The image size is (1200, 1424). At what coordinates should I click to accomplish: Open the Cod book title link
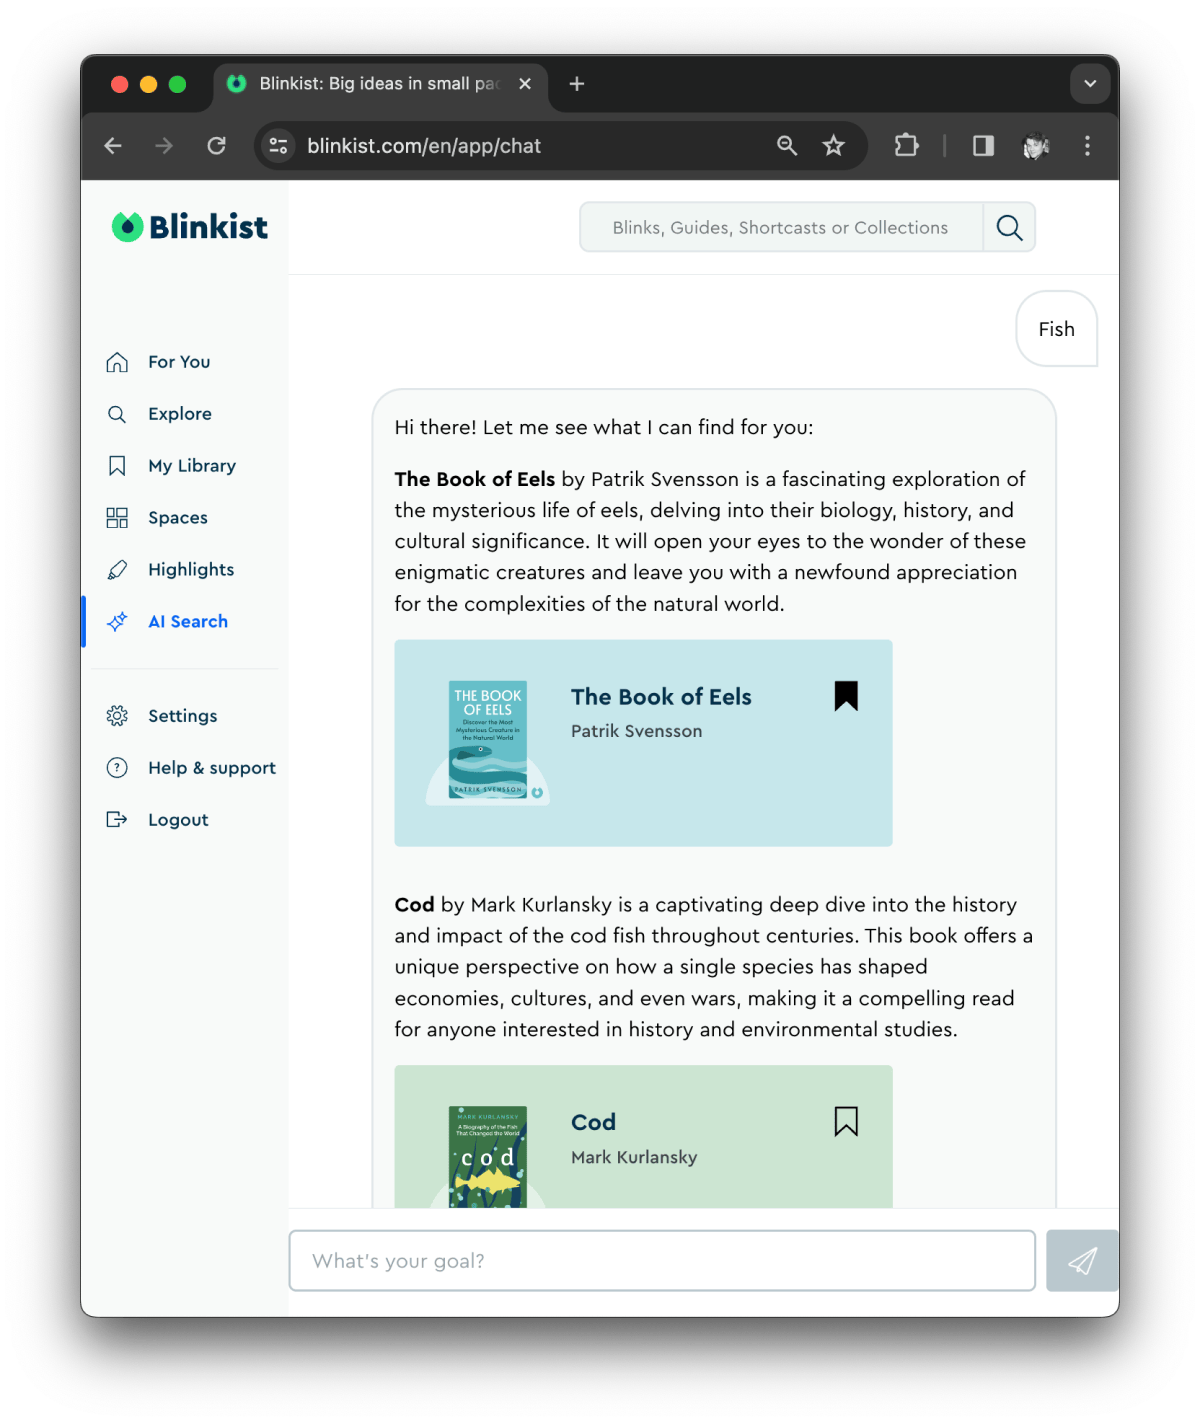pyautogui.click(x=593, y=1122)
